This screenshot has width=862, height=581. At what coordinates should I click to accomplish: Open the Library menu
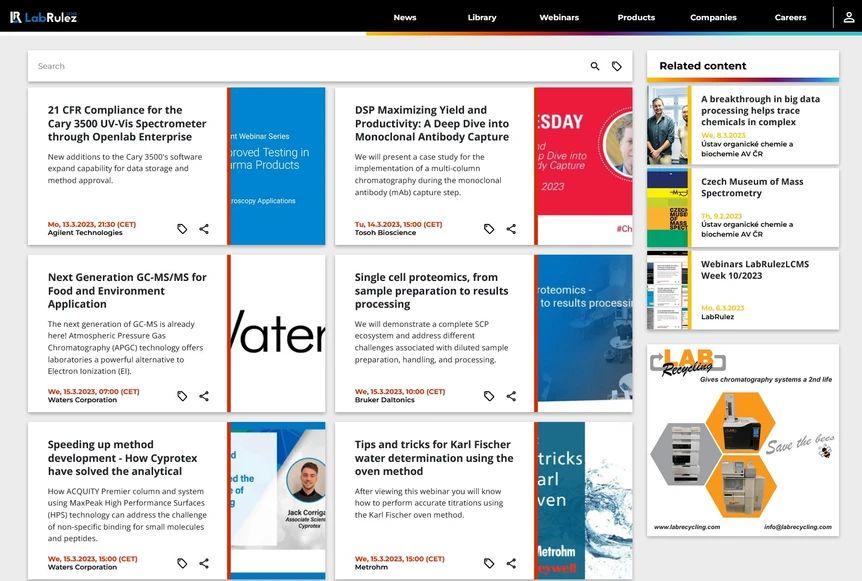[482, 17]
